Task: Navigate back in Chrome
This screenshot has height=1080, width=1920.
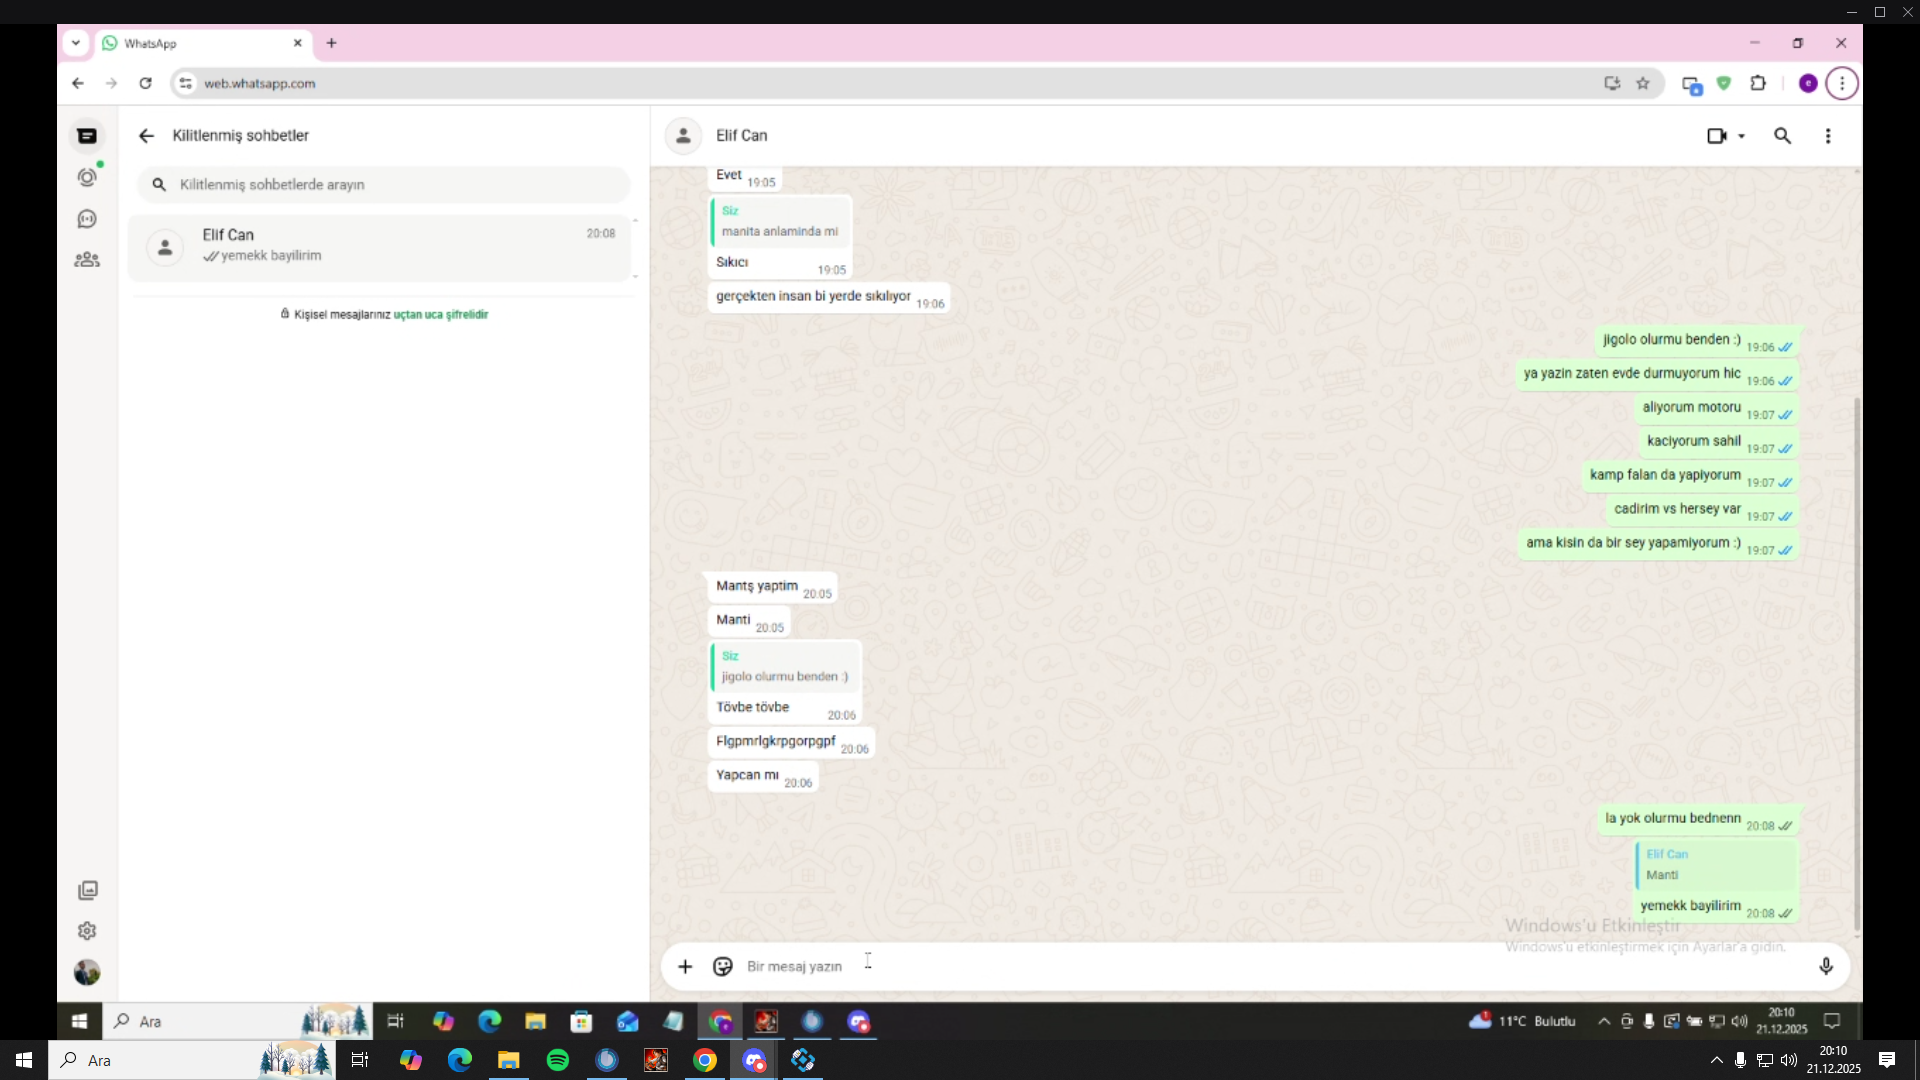Action: [78, 83]
